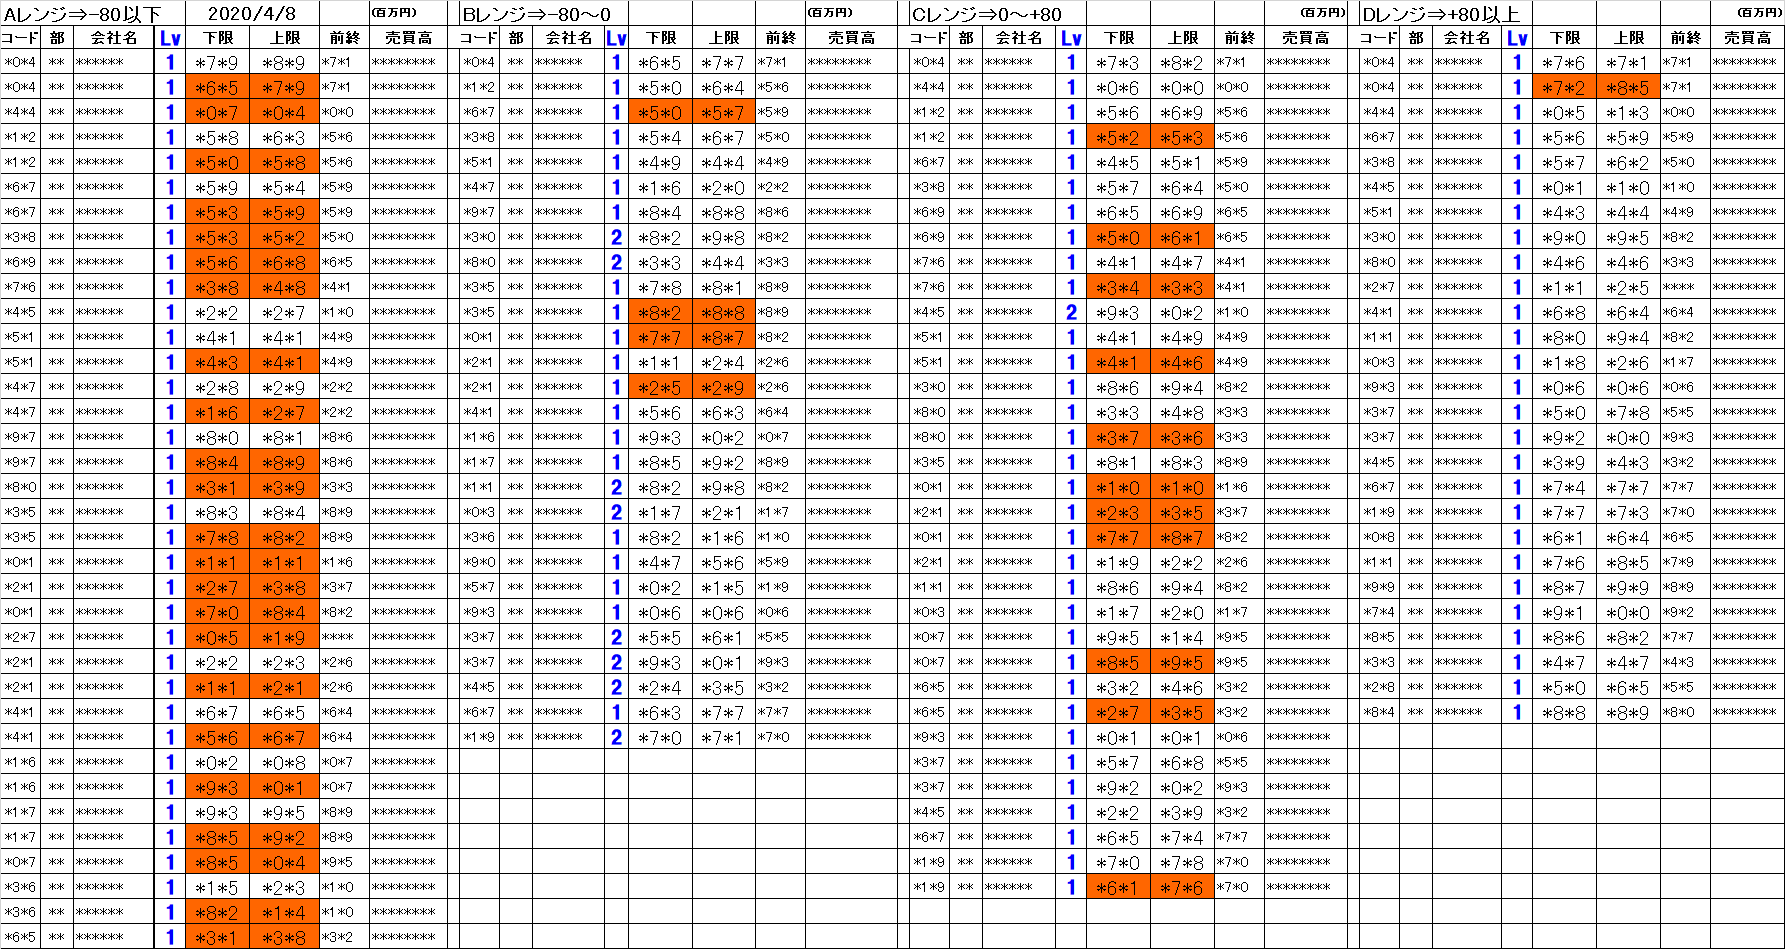Screen dimensions: 1785x949
Task: Click the 売買高 header in the Bレンジ table
Action: click(x=851, y=38)
